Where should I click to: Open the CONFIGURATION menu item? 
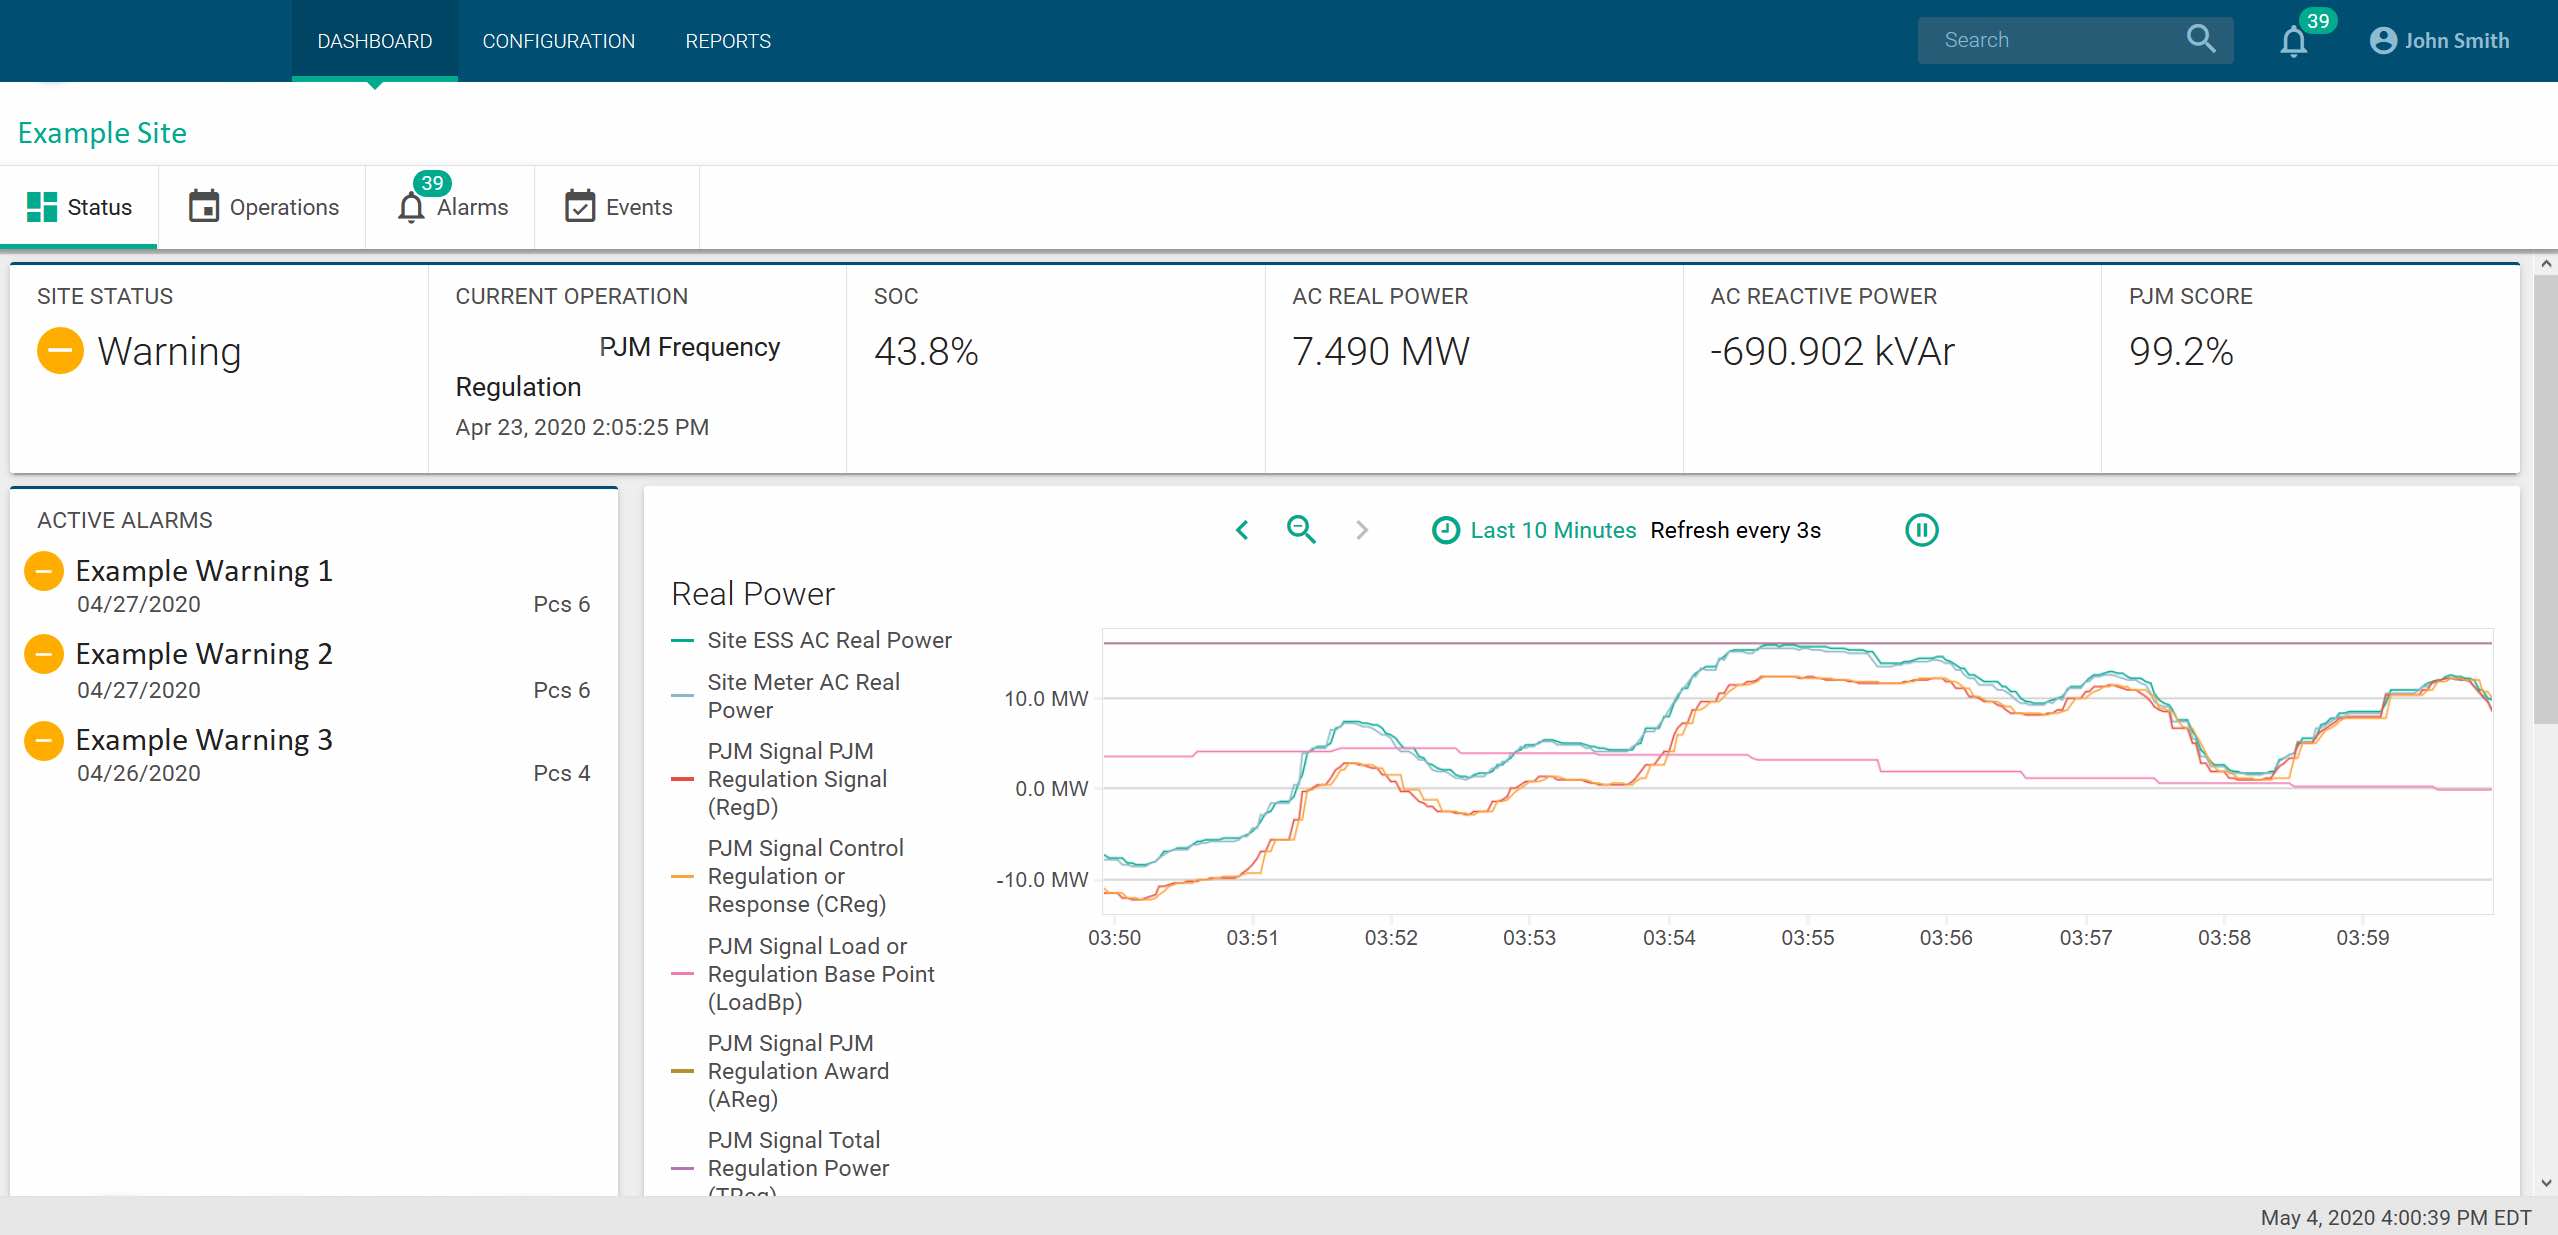click(x=558, y=39)
